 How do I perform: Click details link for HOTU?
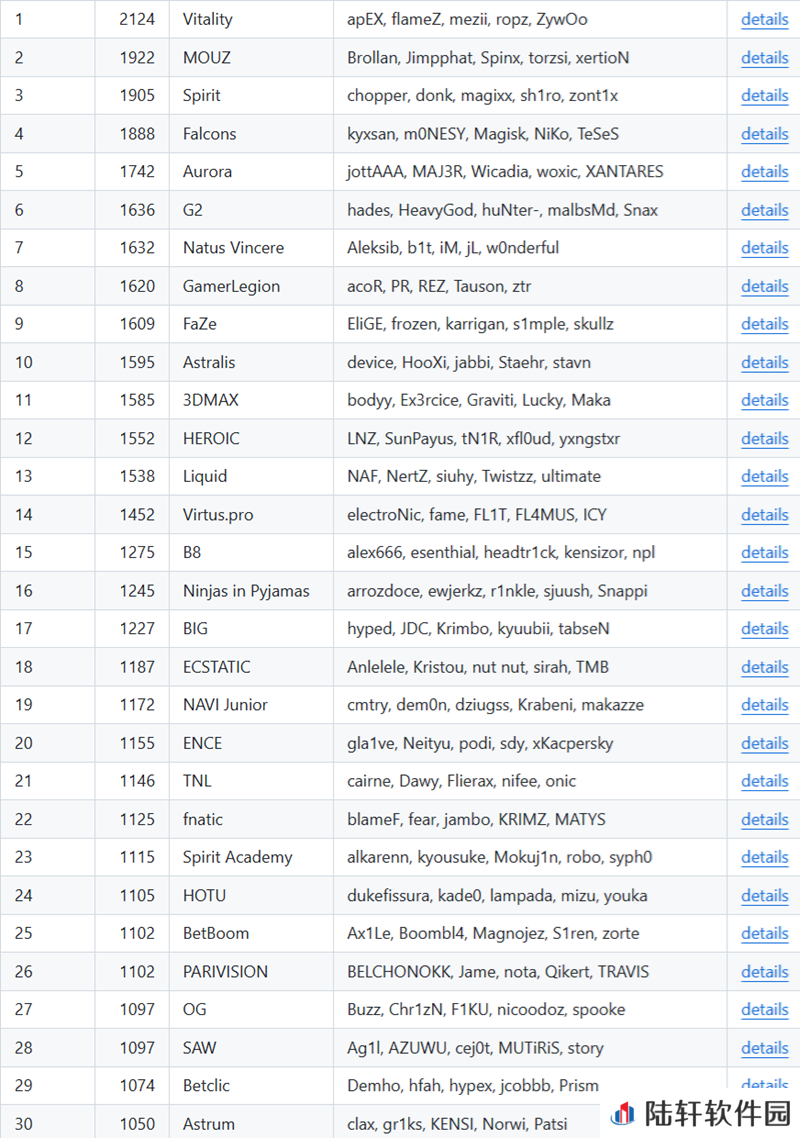[764, 896]
